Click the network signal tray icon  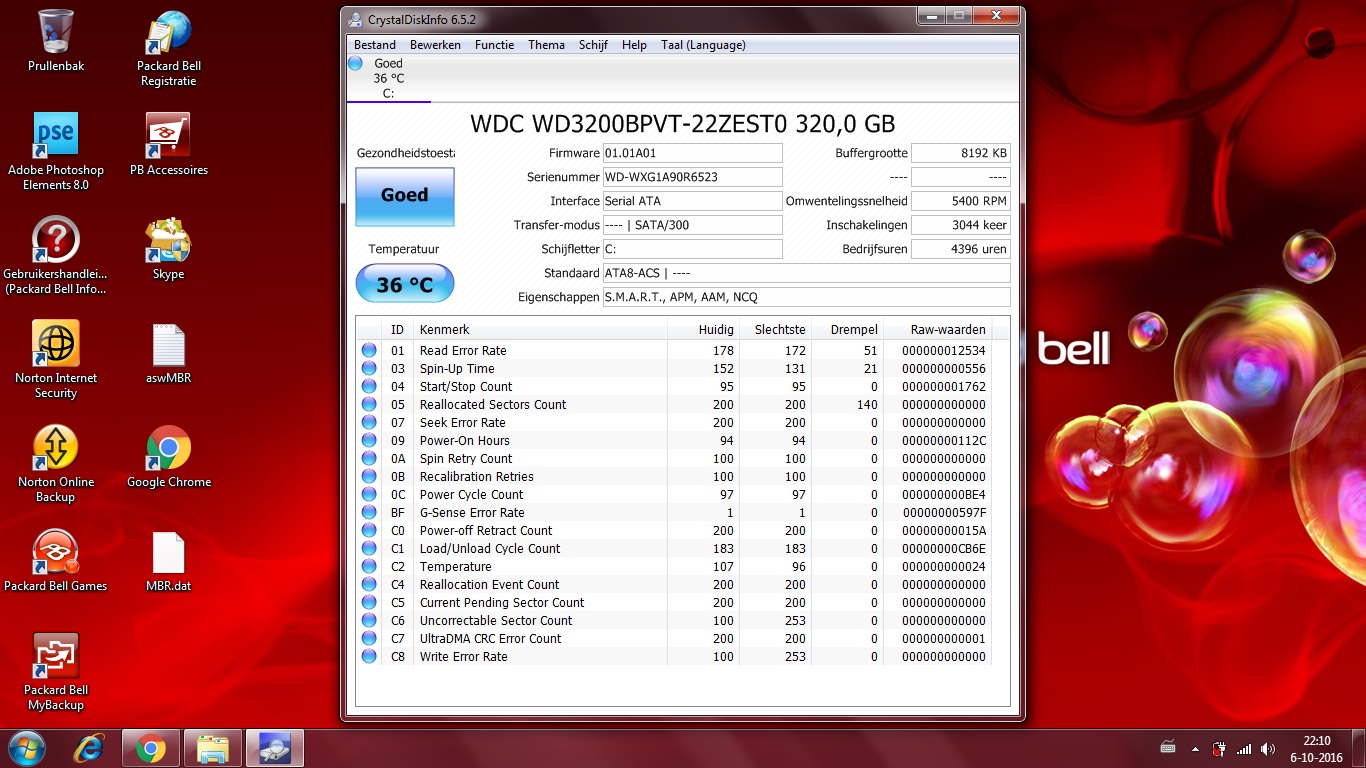tap(1244, 748)
